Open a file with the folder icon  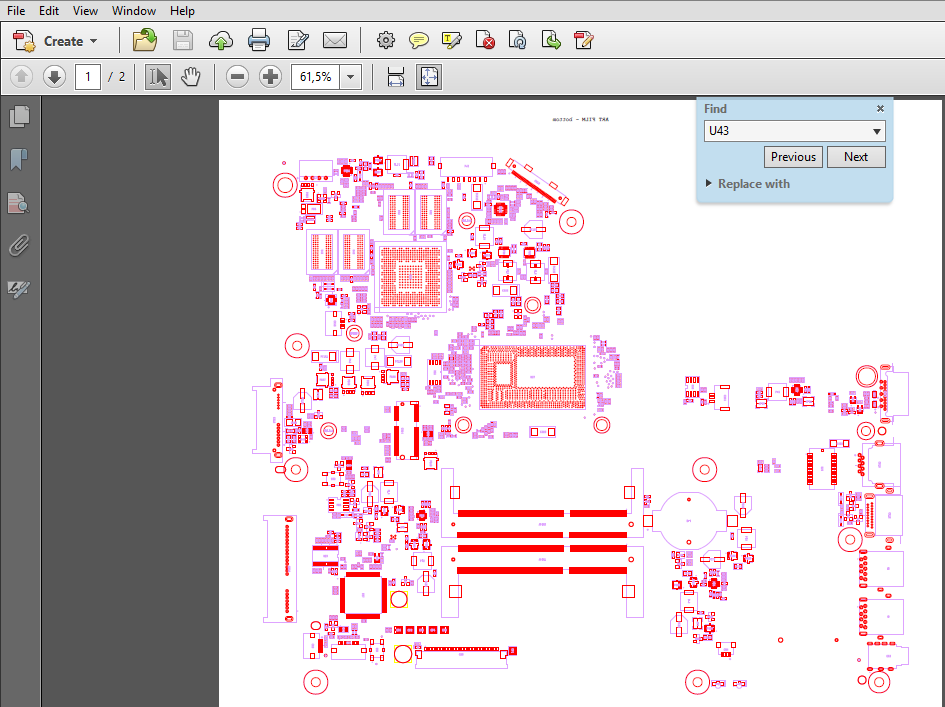[x=145, y=41]
